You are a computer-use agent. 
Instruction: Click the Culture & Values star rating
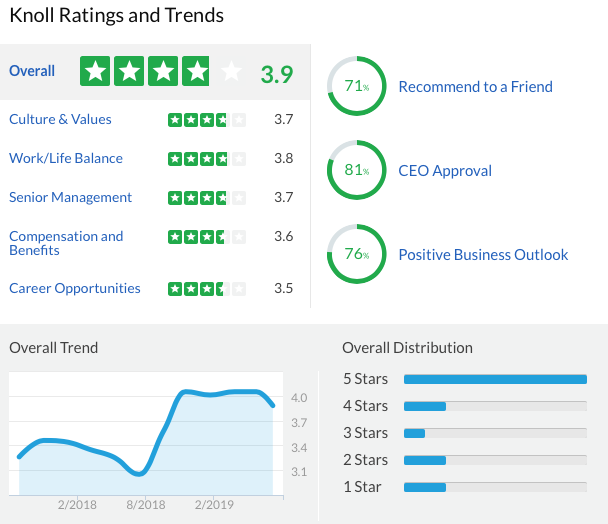pyautogui.click(x=207, y=120)
